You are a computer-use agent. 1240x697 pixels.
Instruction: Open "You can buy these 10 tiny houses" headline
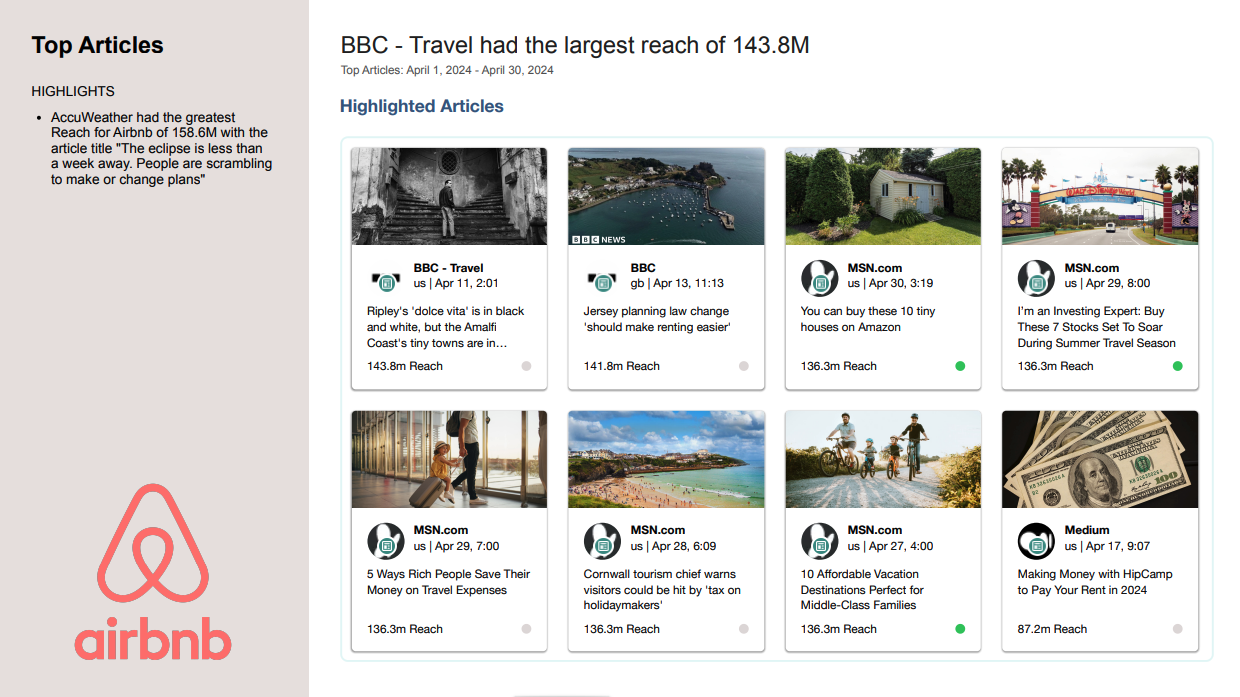coord(867,319)
